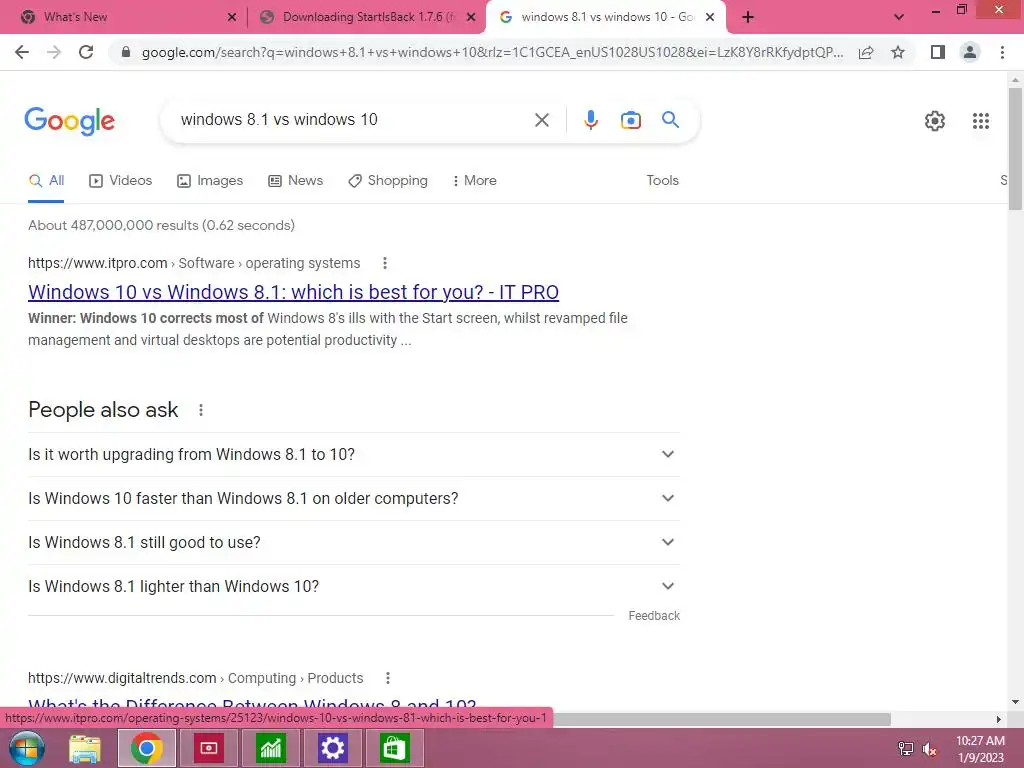Switch to the Videos results tab
Image resolution: width=1024 pixels, height=768 pixels.
coord(120,181)
